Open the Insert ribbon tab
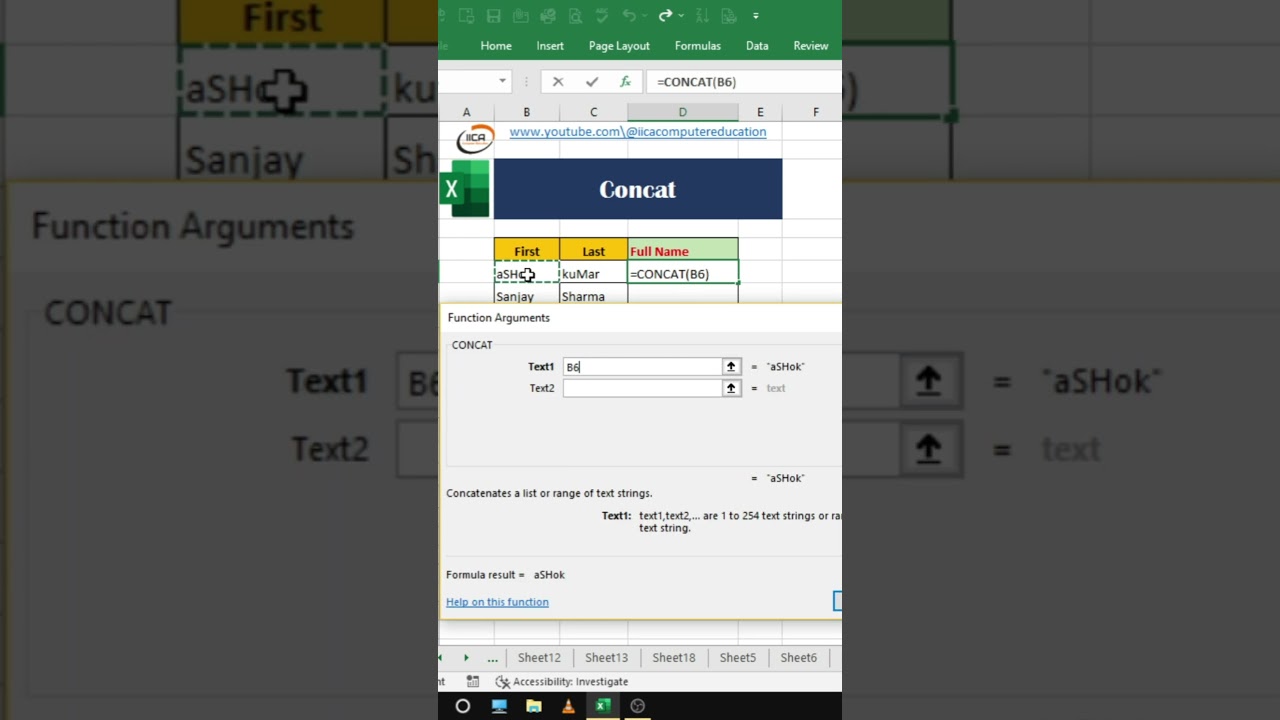This screenshot has width=1280, height=720. point(550,46)
